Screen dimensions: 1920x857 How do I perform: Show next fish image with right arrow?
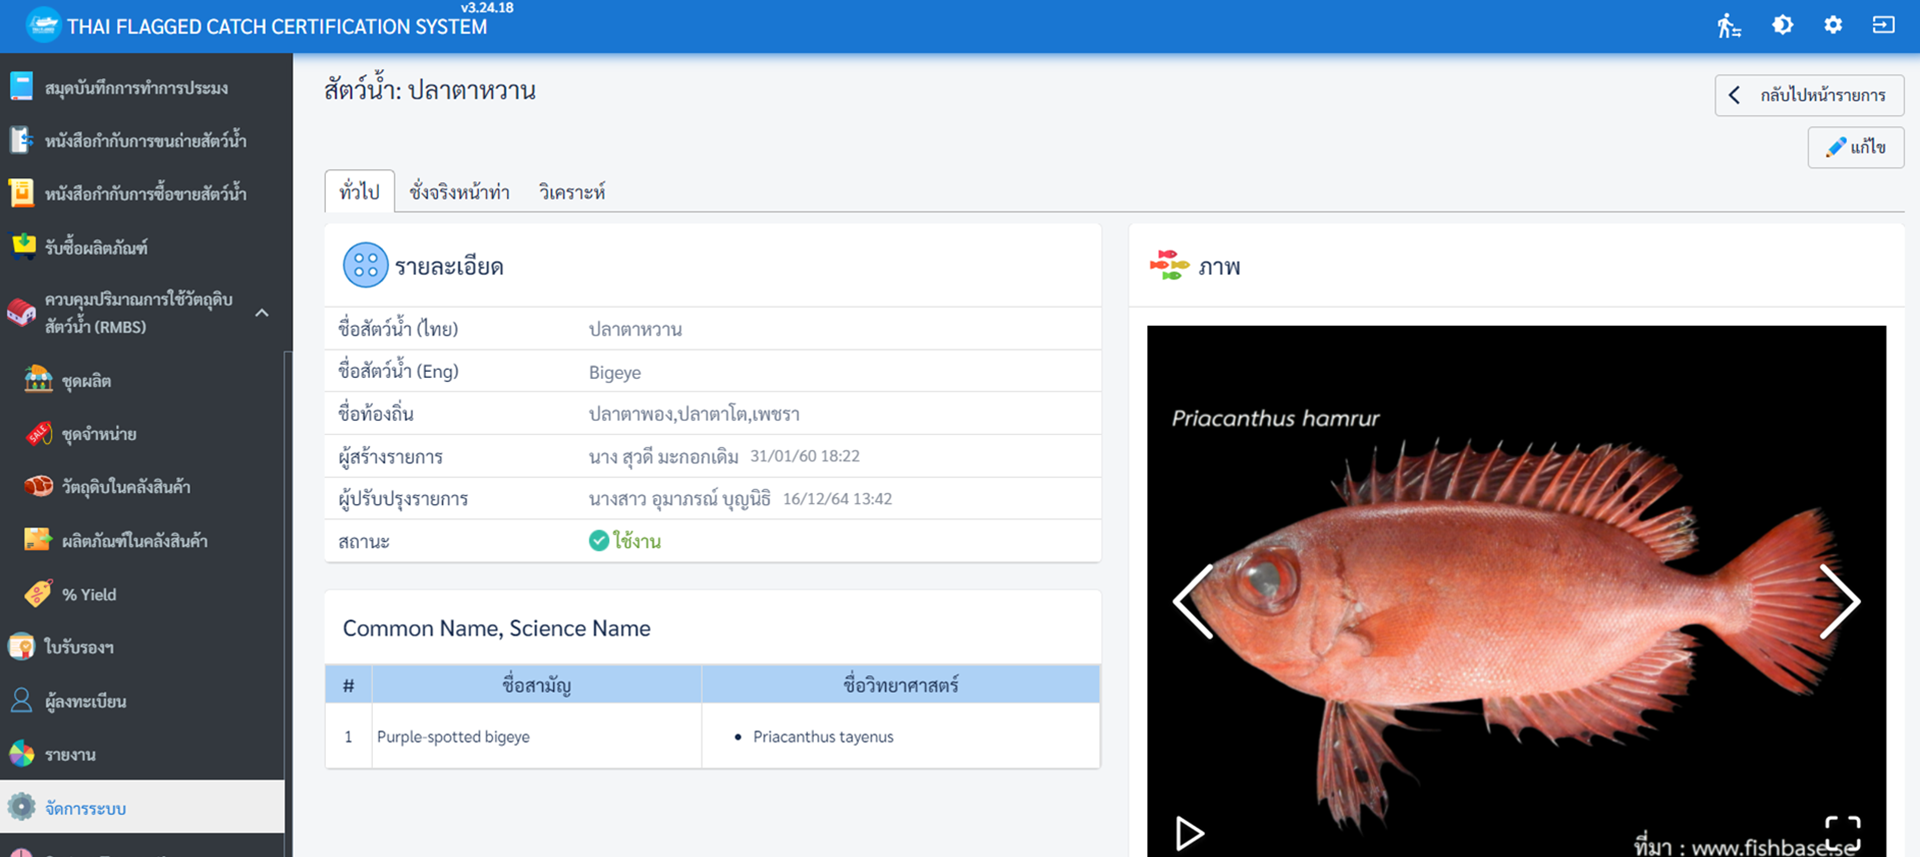tap(1839, 601)
